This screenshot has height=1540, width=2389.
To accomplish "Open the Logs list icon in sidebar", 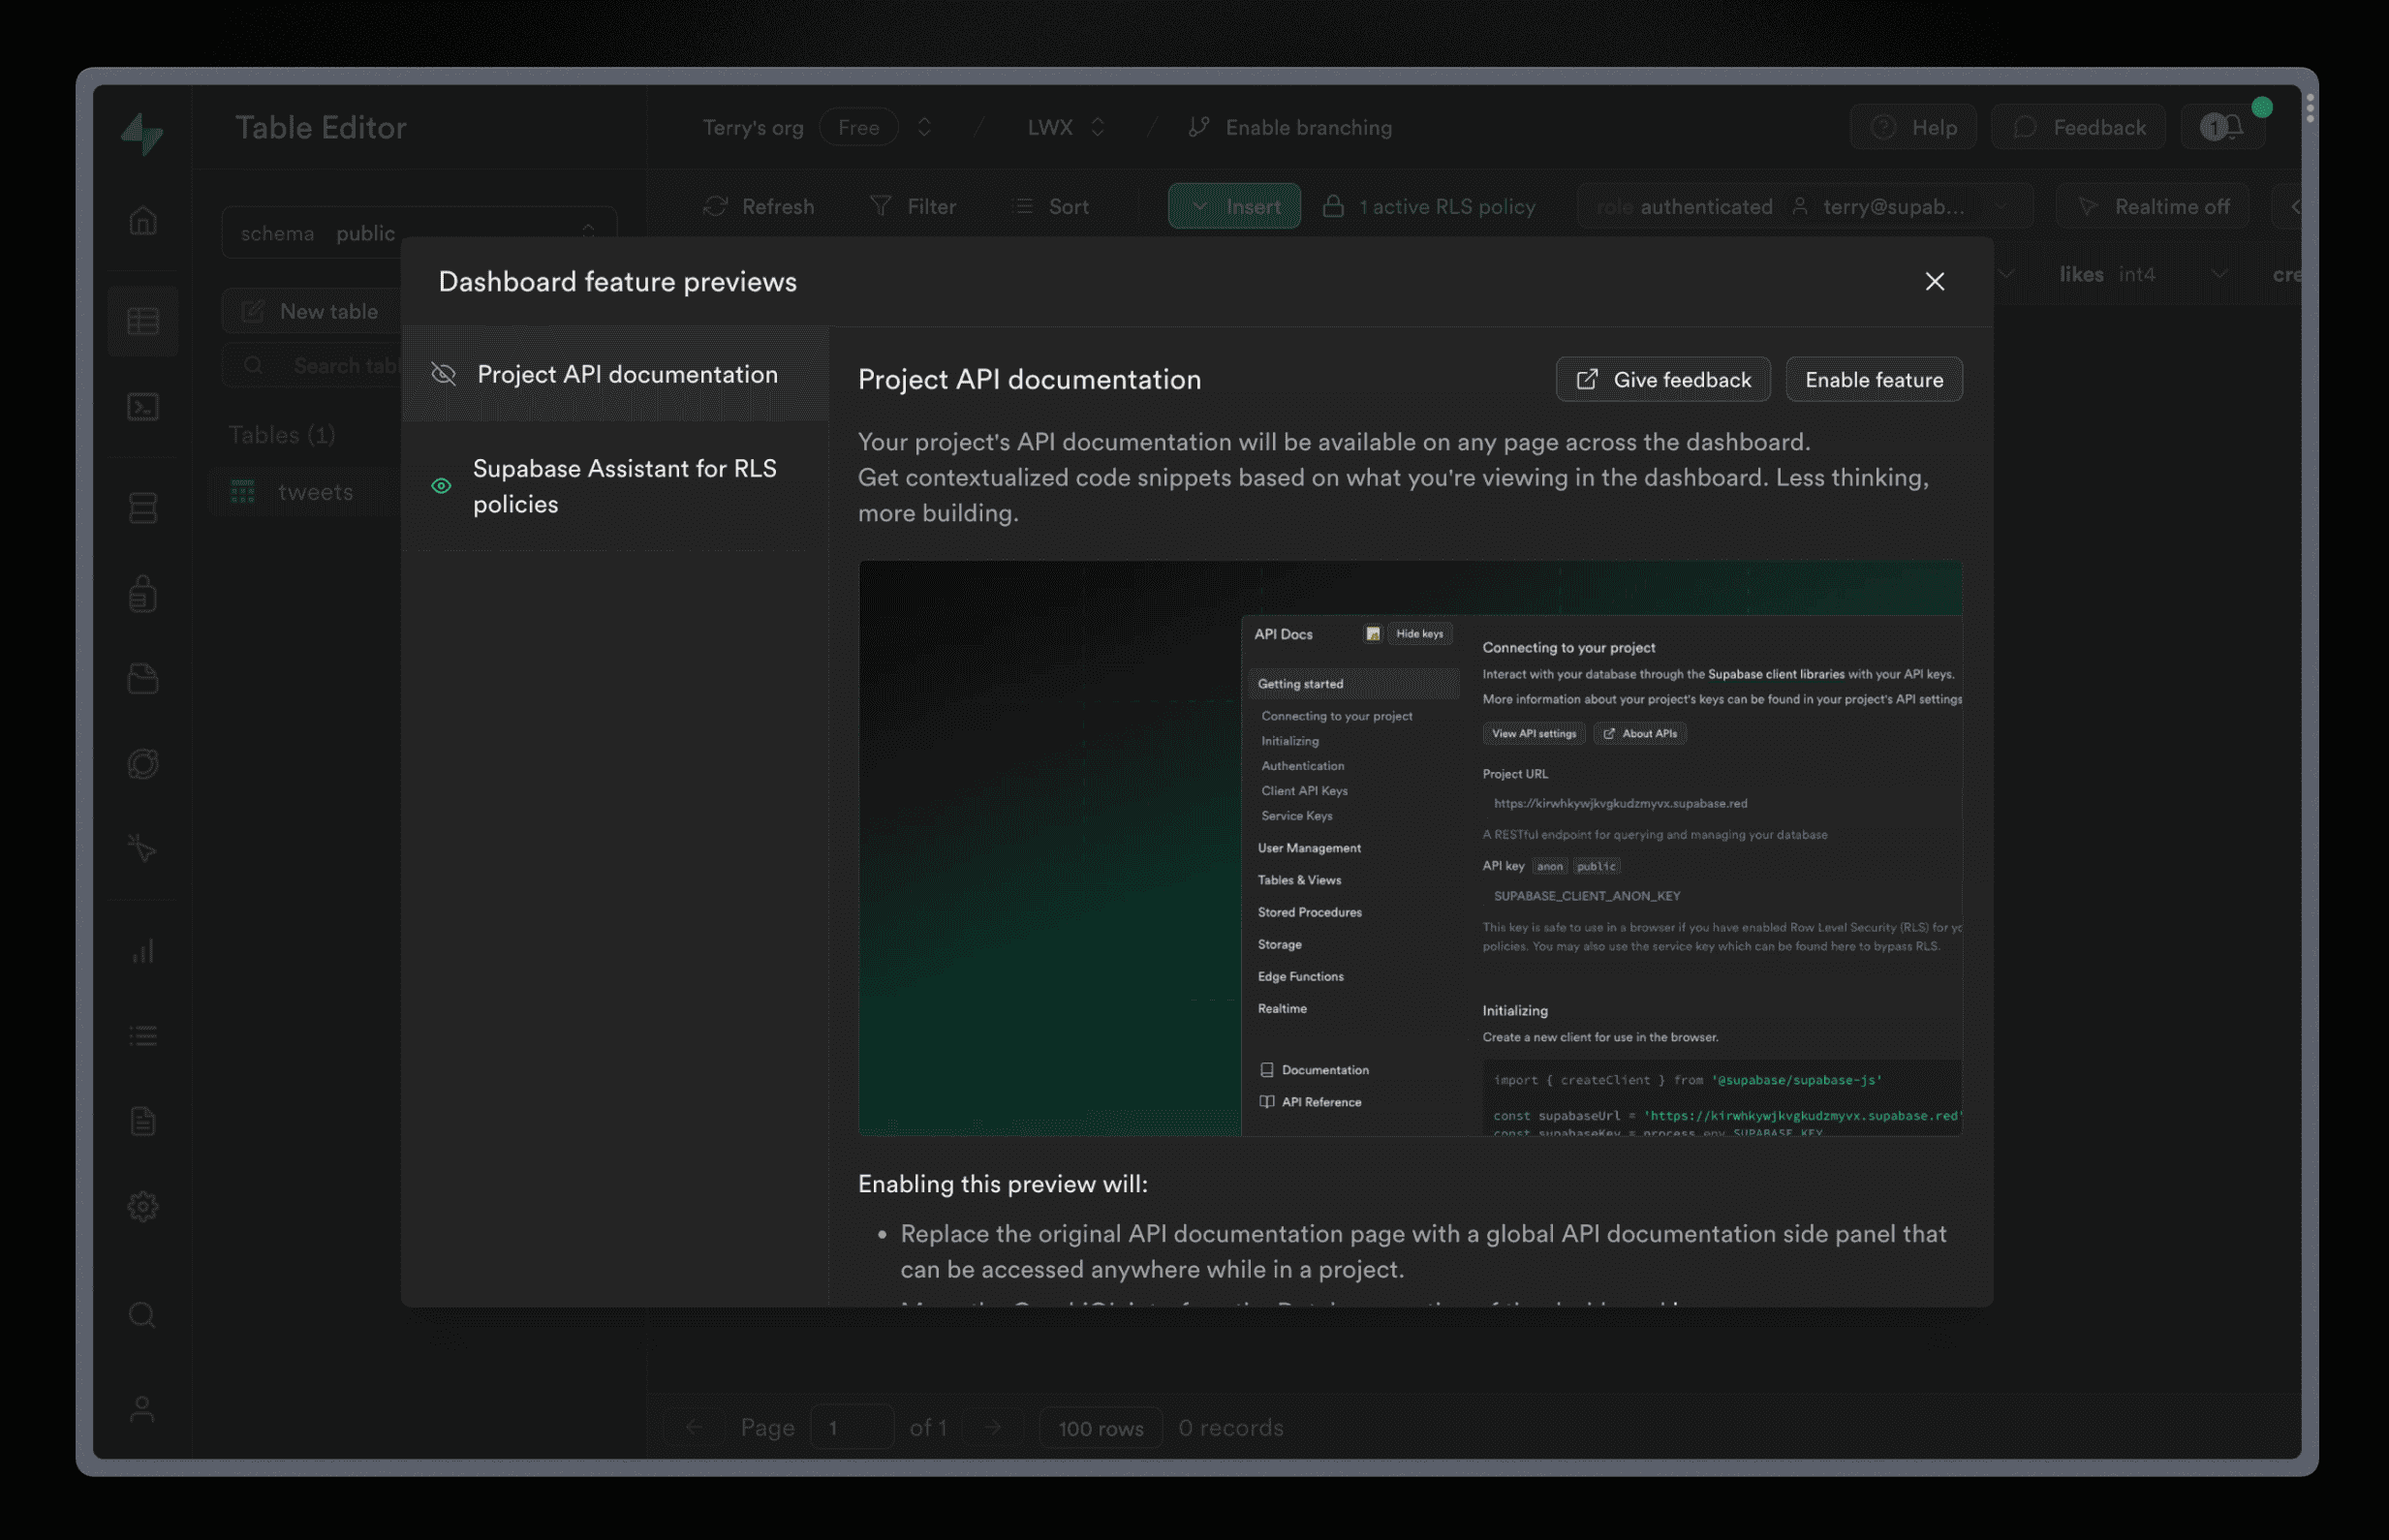I will 143,1036.
